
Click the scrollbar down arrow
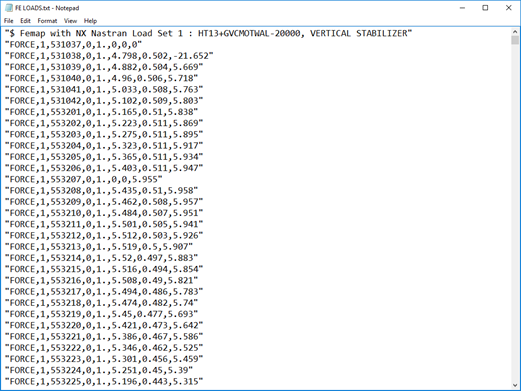[x=515, y=385]
